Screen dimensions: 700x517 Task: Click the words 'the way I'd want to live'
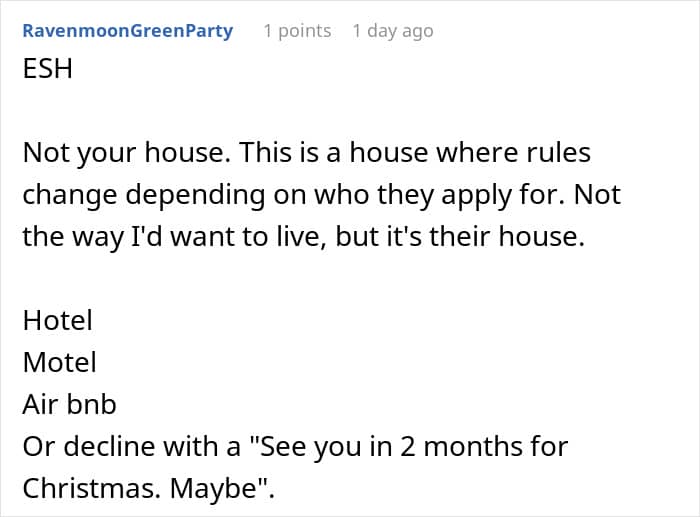[x=171, y=236]
